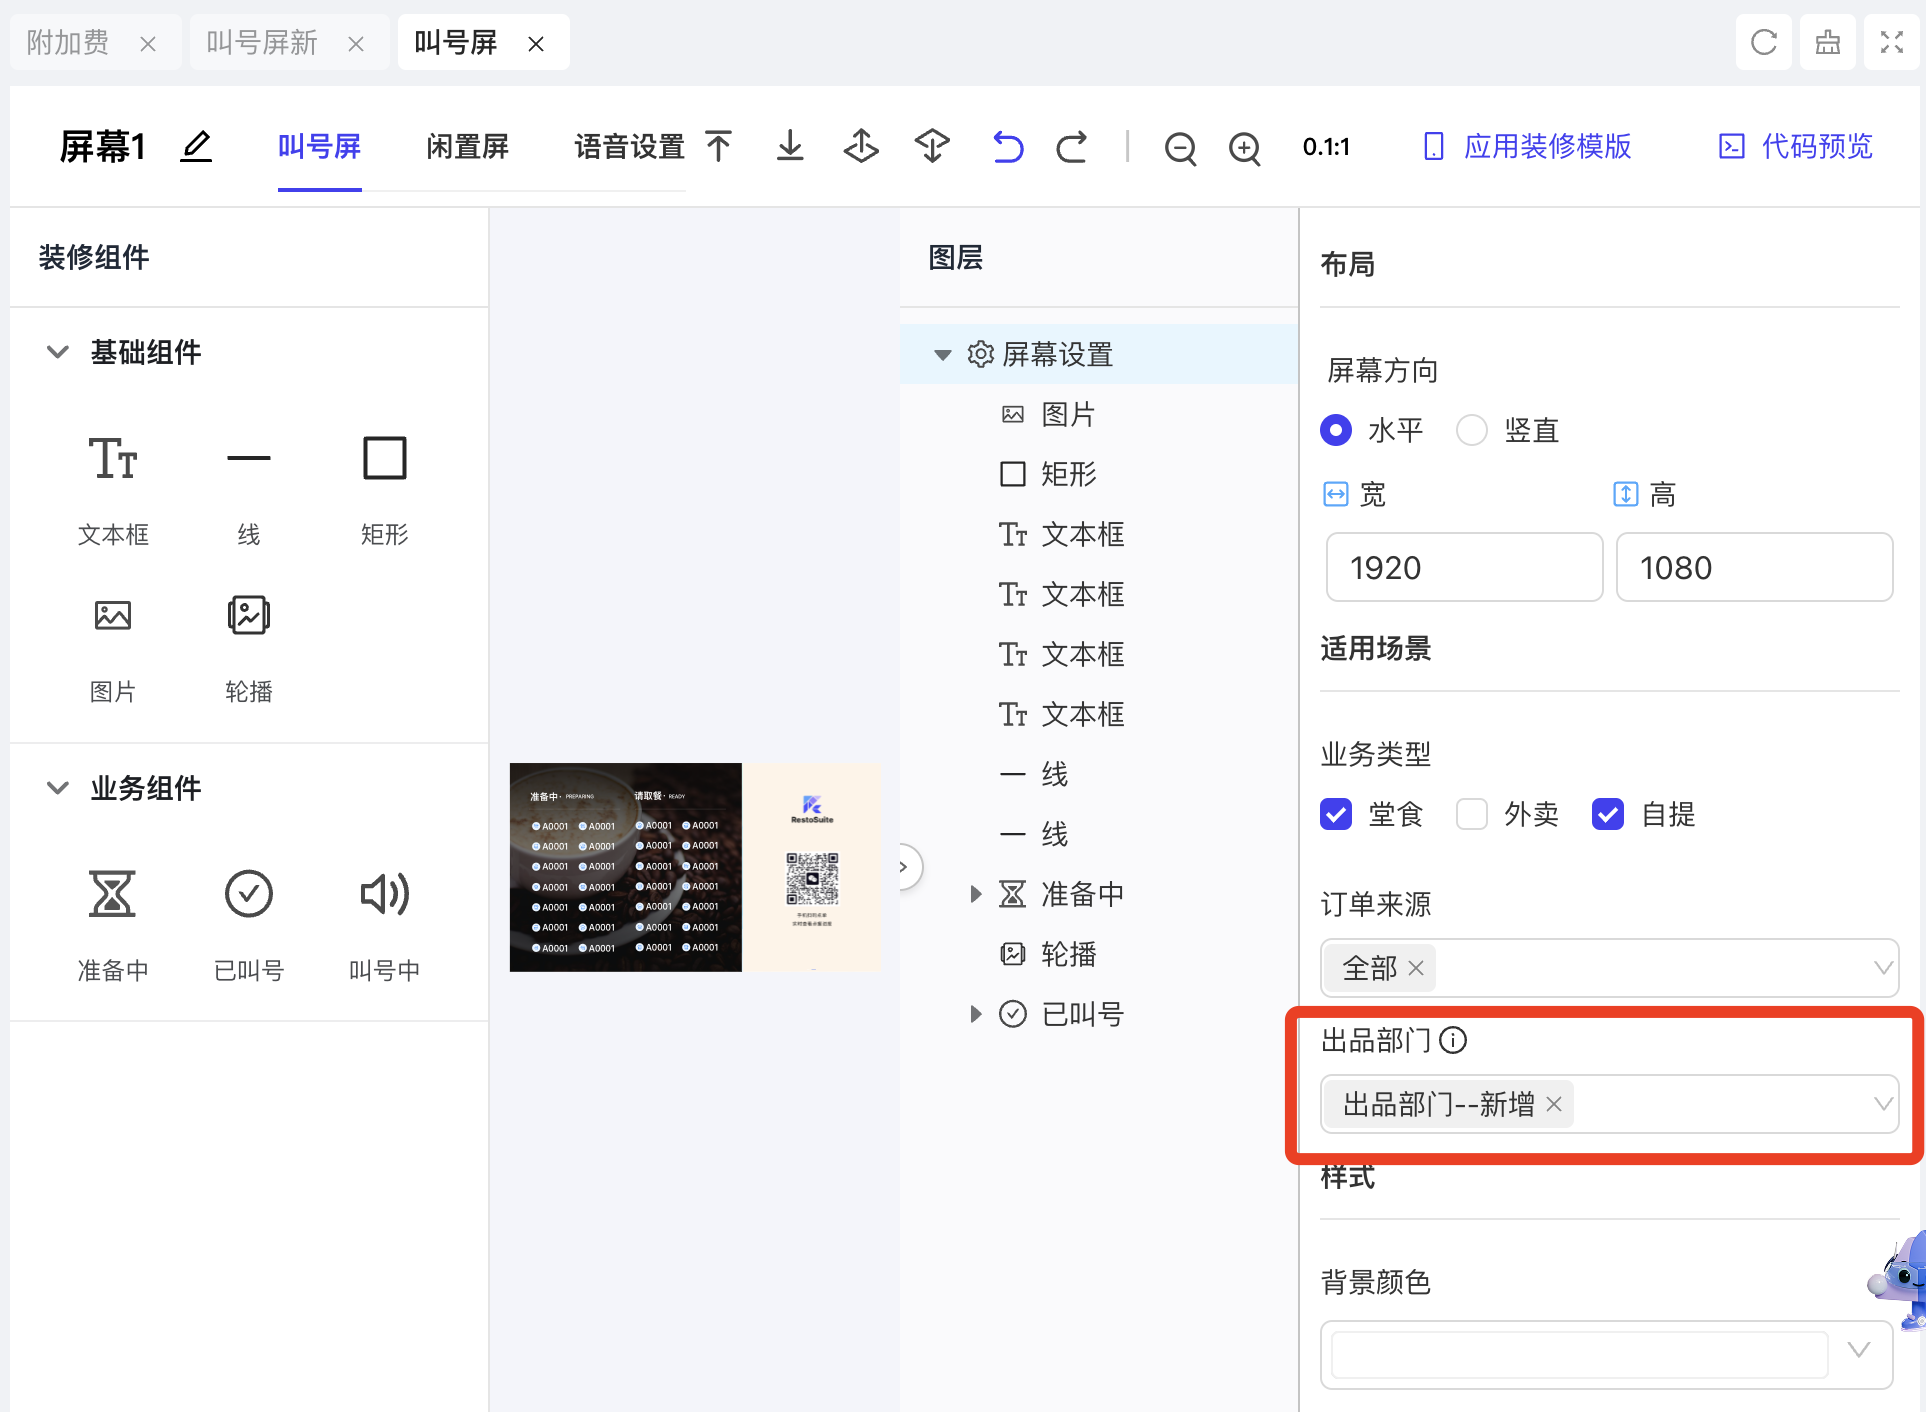Choose the 准备中 hourglass component
1926x1412 pixels.
coord(112,894)
